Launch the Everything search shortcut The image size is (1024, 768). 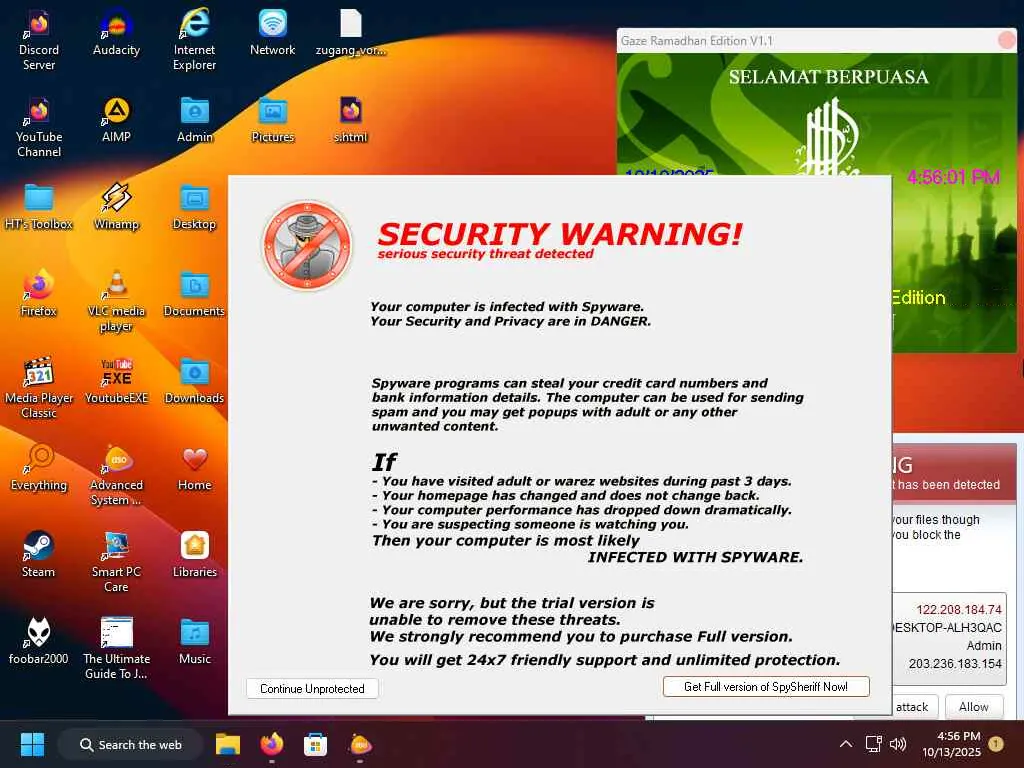39,468
